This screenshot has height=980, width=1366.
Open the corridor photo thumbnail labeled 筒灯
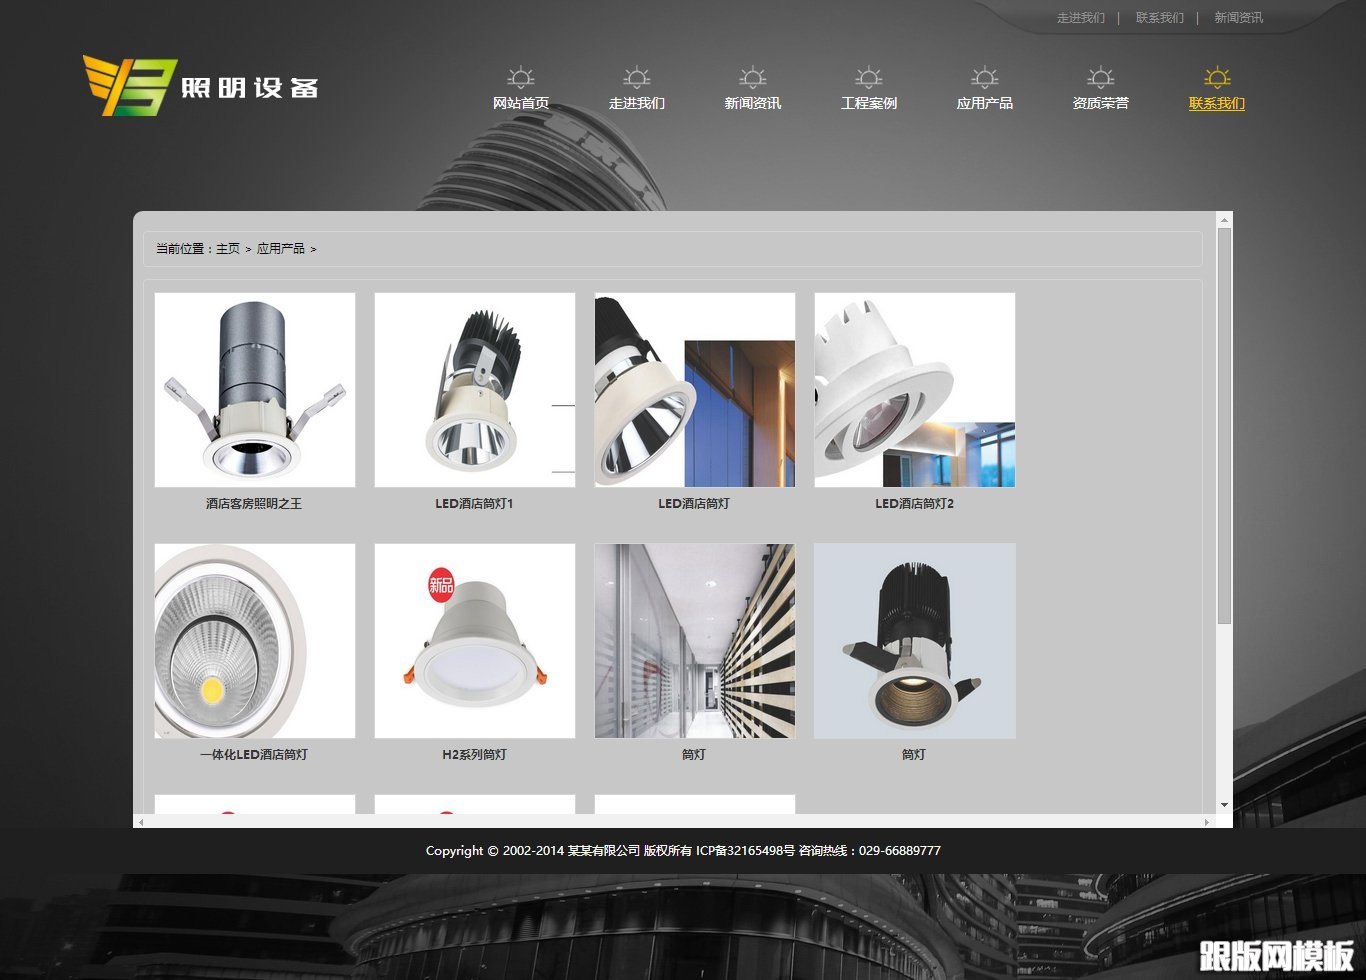(x=695, y=641)
